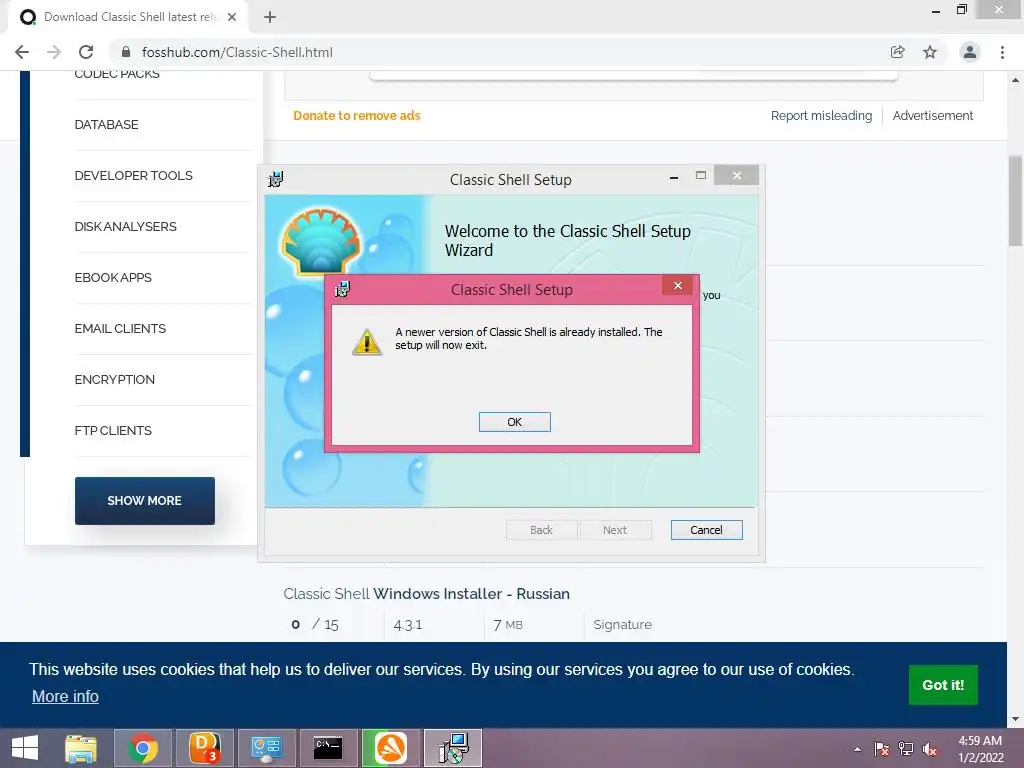The width and height of the screenshot is (1024, 768).
Task: Open the Control Panel taskbar icon
Action: point(266,748)
